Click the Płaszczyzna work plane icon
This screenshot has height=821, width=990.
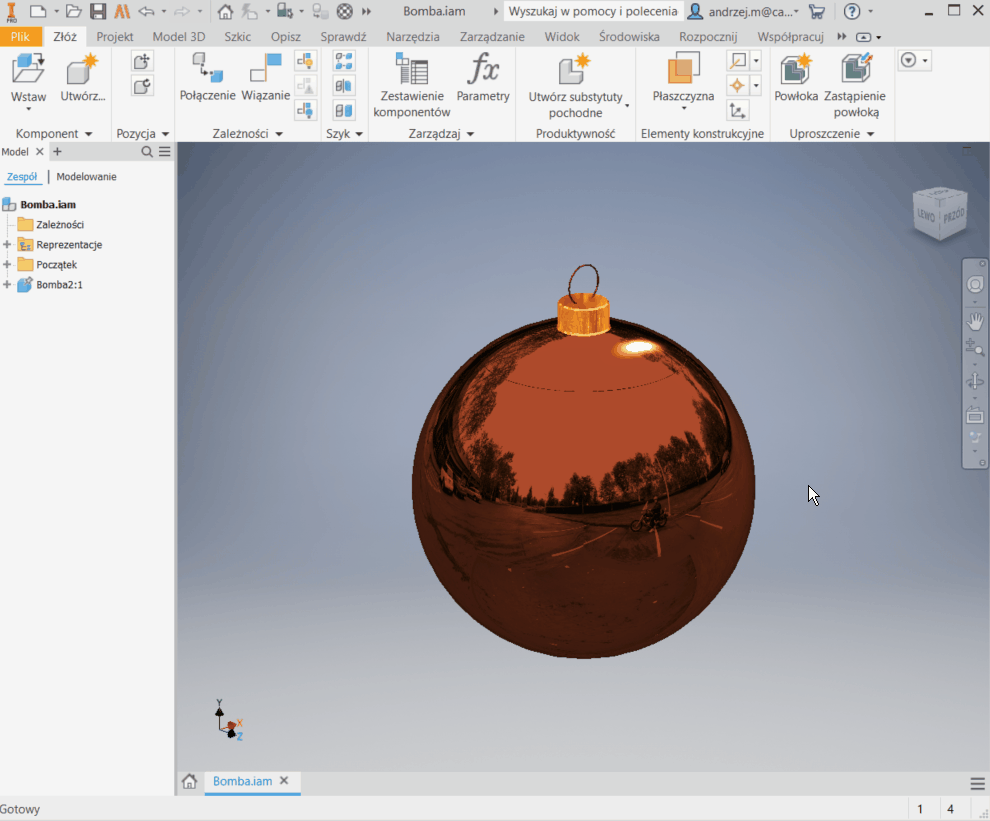[x=683, y=69]
